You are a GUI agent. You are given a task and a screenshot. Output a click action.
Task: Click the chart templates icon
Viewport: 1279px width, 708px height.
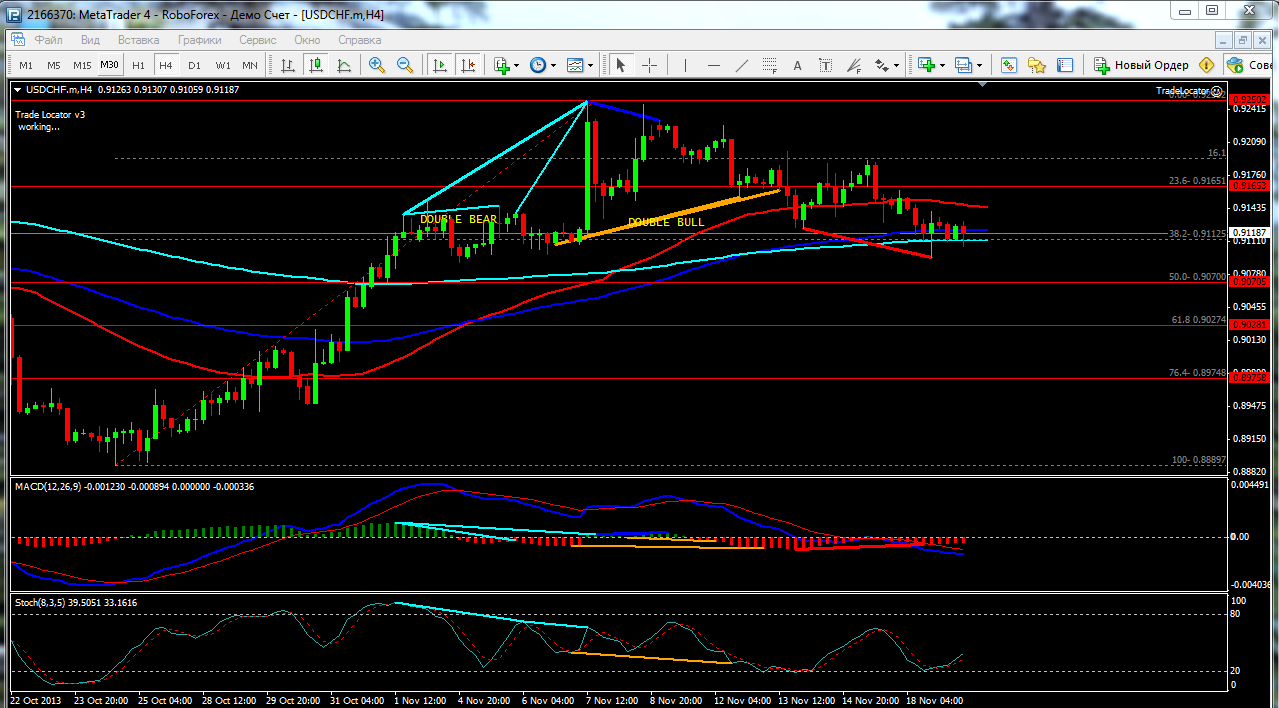click(575, 65)
